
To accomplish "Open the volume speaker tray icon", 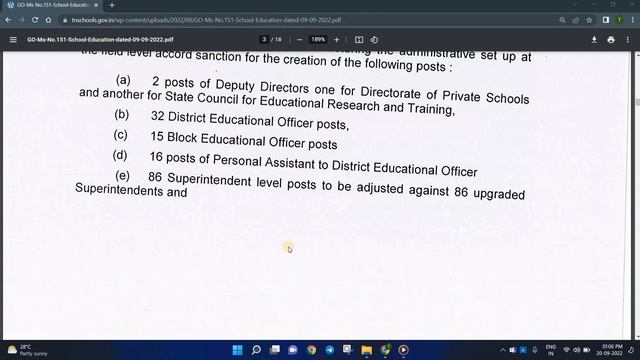I will tap(576, 350).
